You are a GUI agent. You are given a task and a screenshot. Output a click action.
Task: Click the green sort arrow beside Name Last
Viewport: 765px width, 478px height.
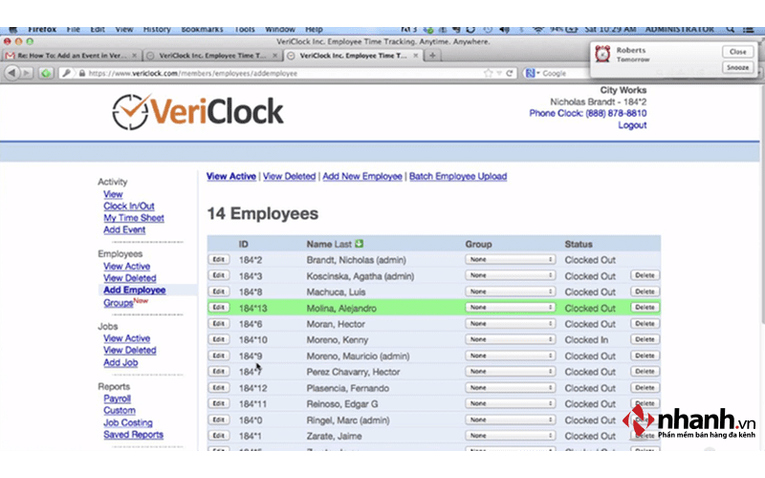click(x=360, y=243)
